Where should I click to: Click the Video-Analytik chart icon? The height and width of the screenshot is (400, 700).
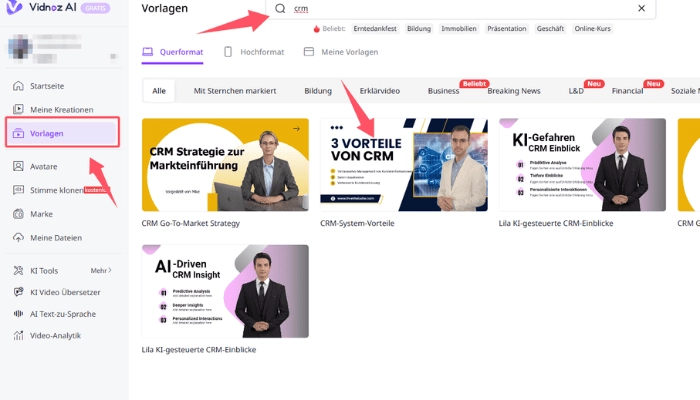18,335
